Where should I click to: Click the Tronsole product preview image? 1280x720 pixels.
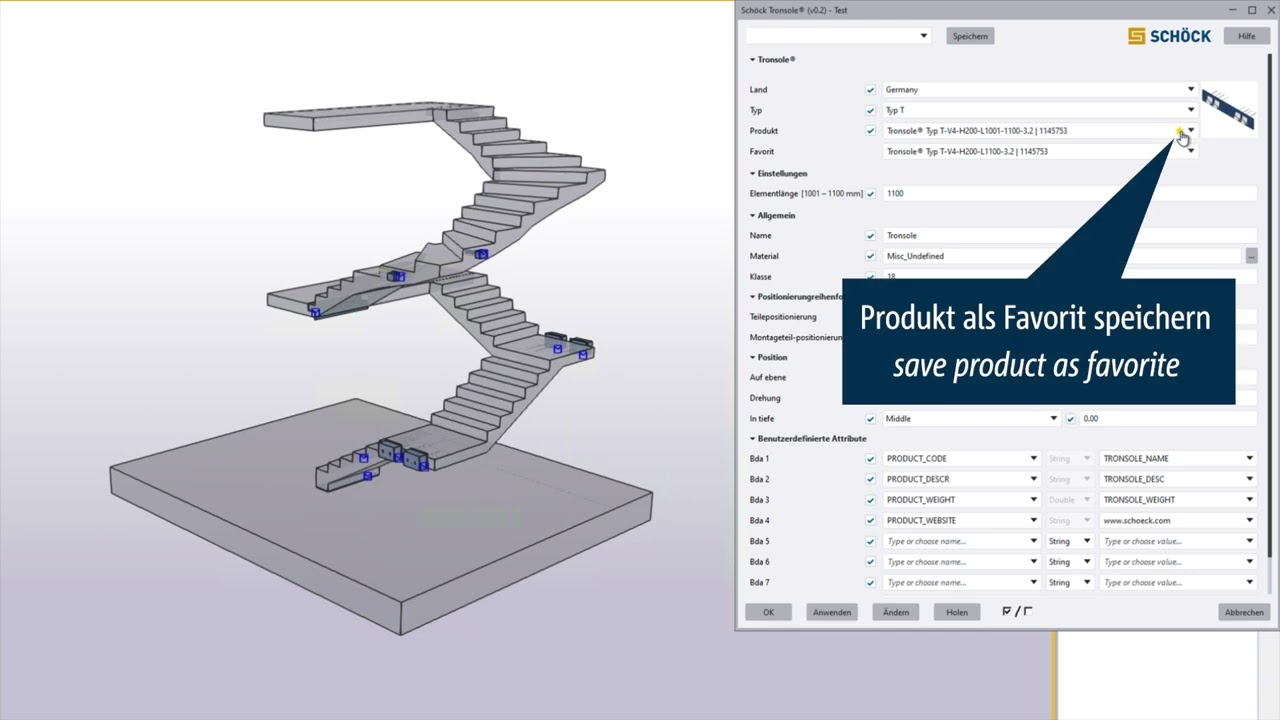point(1228,109)
